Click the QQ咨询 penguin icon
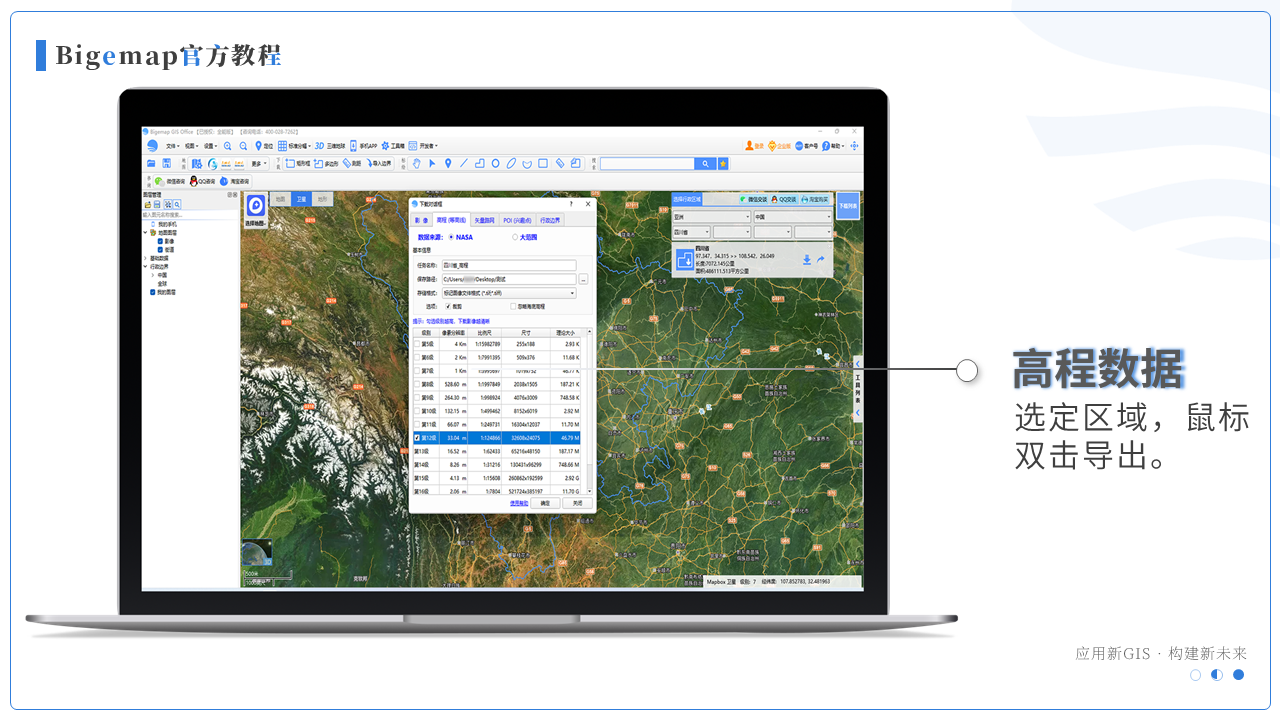 click(x=193, y=181)
